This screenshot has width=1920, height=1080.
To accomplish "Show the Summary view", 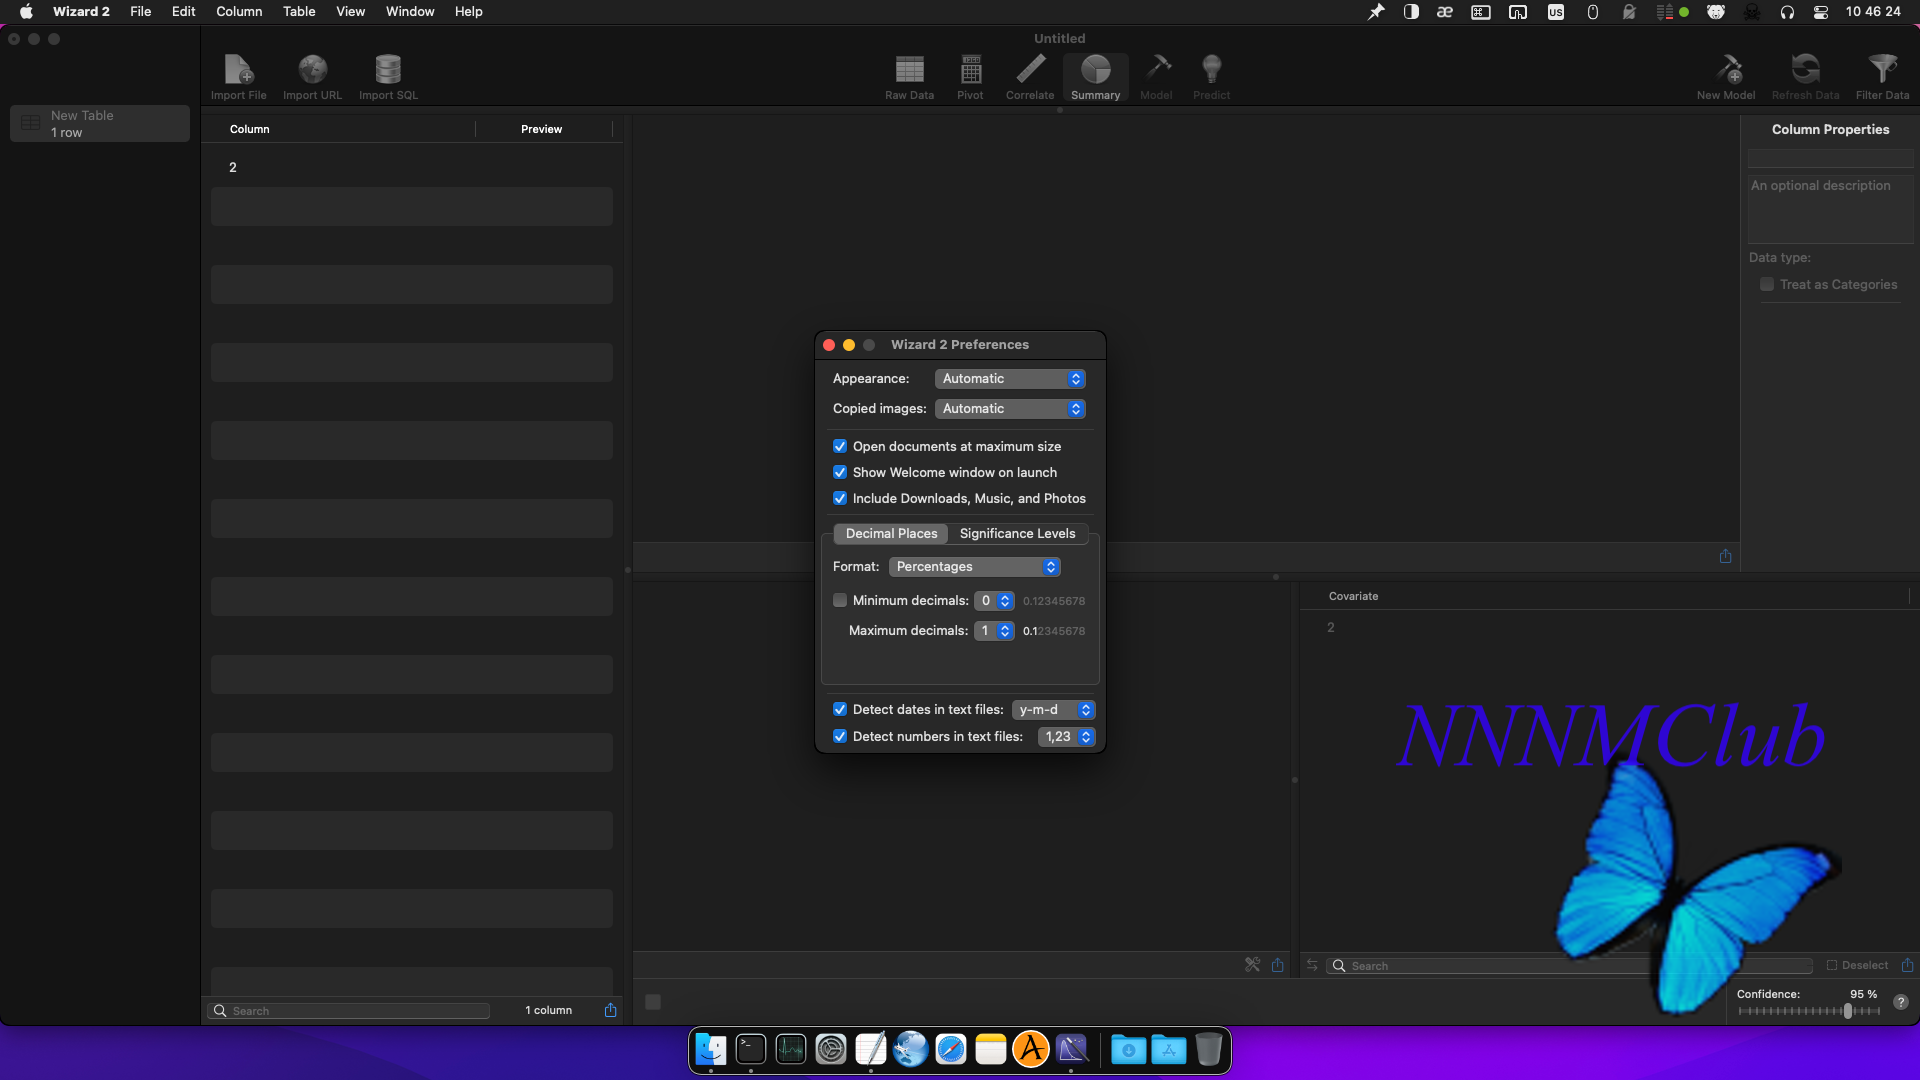I will [x=1095, y=77].
